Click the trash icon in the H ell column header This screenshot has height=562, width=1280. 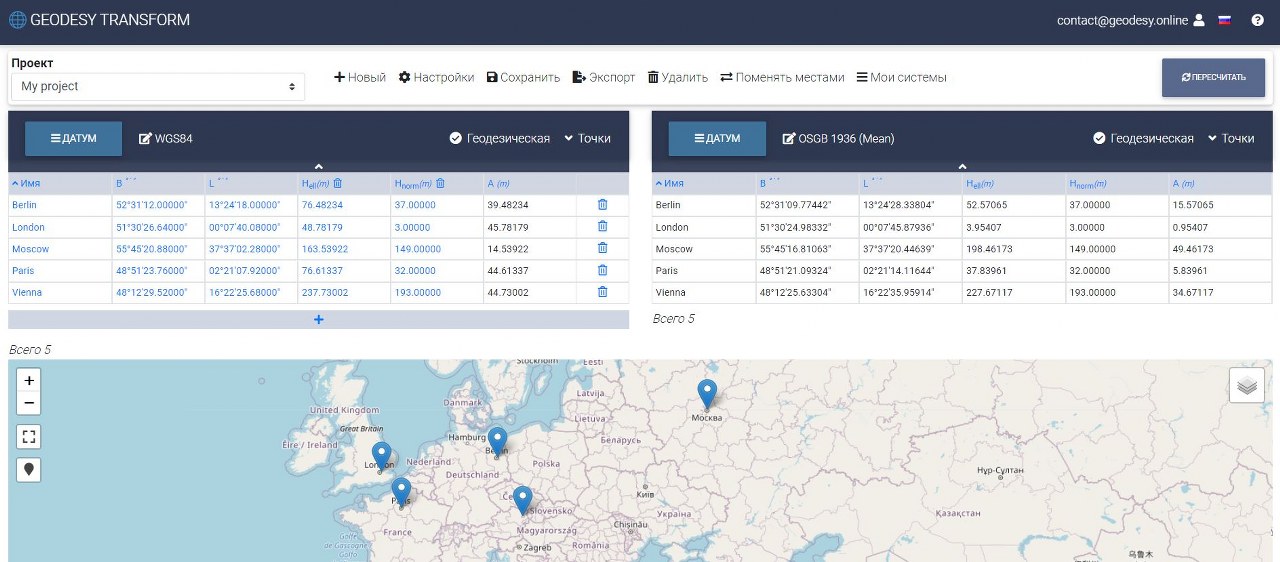[x=338, y=183]
